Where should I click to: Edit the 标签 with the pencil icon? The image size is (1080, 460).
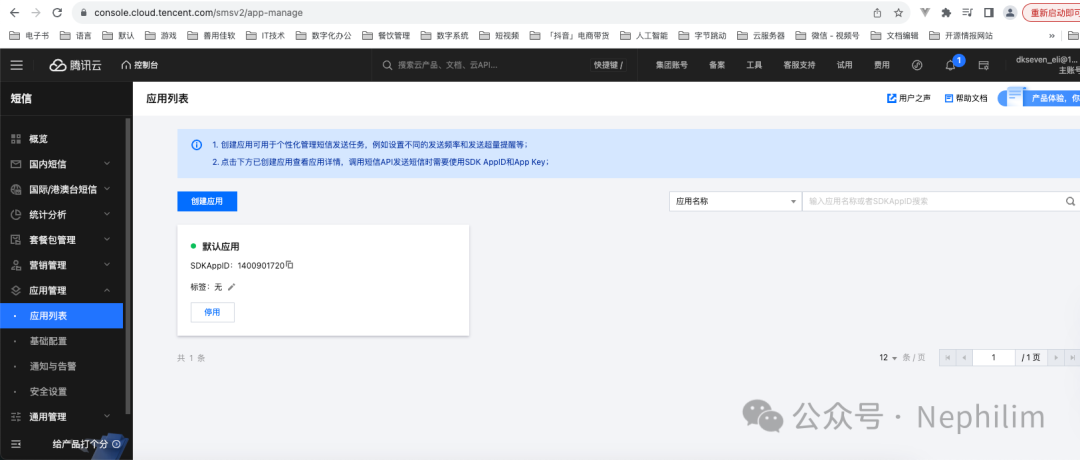(231, 286)
